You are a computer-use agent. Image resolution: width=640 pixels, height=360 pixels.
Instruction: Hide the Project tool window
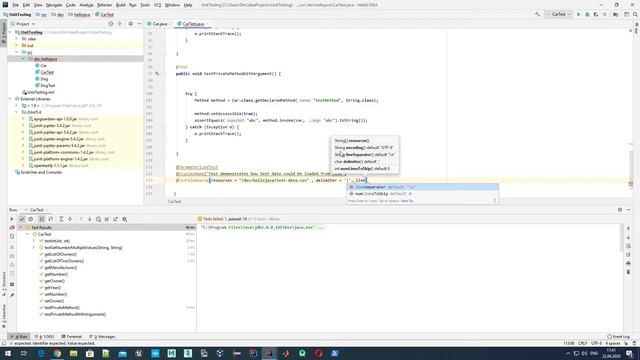tap(139, 24)
